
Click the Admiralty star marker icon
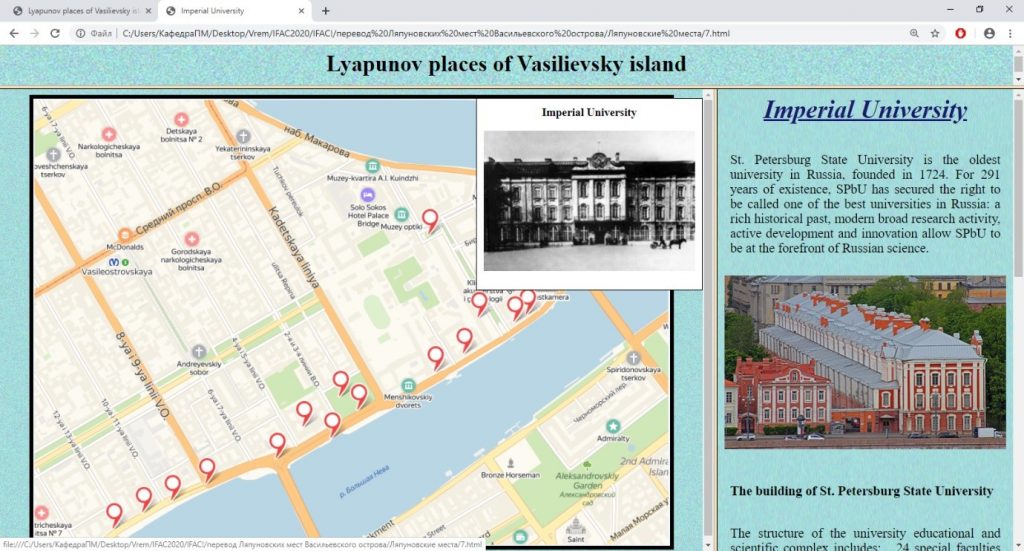tap(613, 426)
